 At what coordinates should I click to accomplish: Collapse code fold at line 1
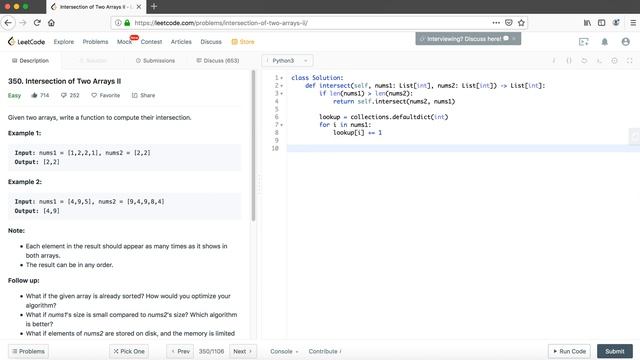pos(282,78)
